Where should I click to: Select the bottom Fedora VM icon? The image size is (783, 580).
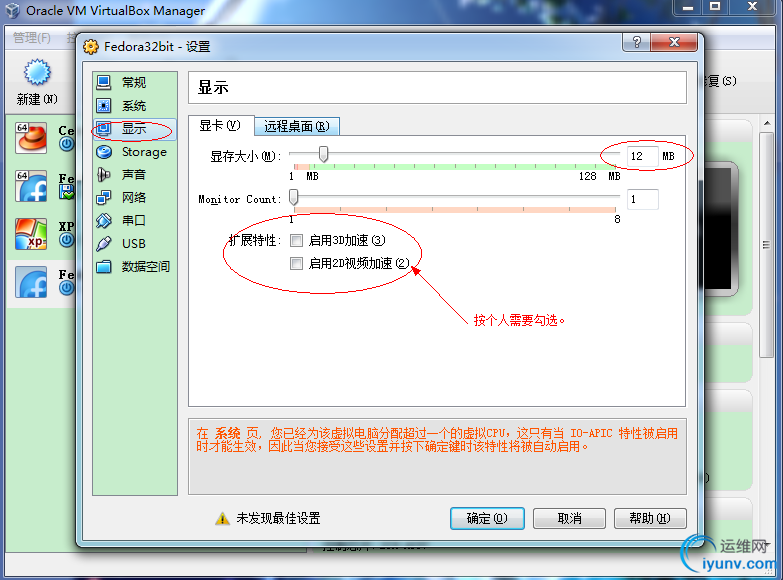(31, 282)
